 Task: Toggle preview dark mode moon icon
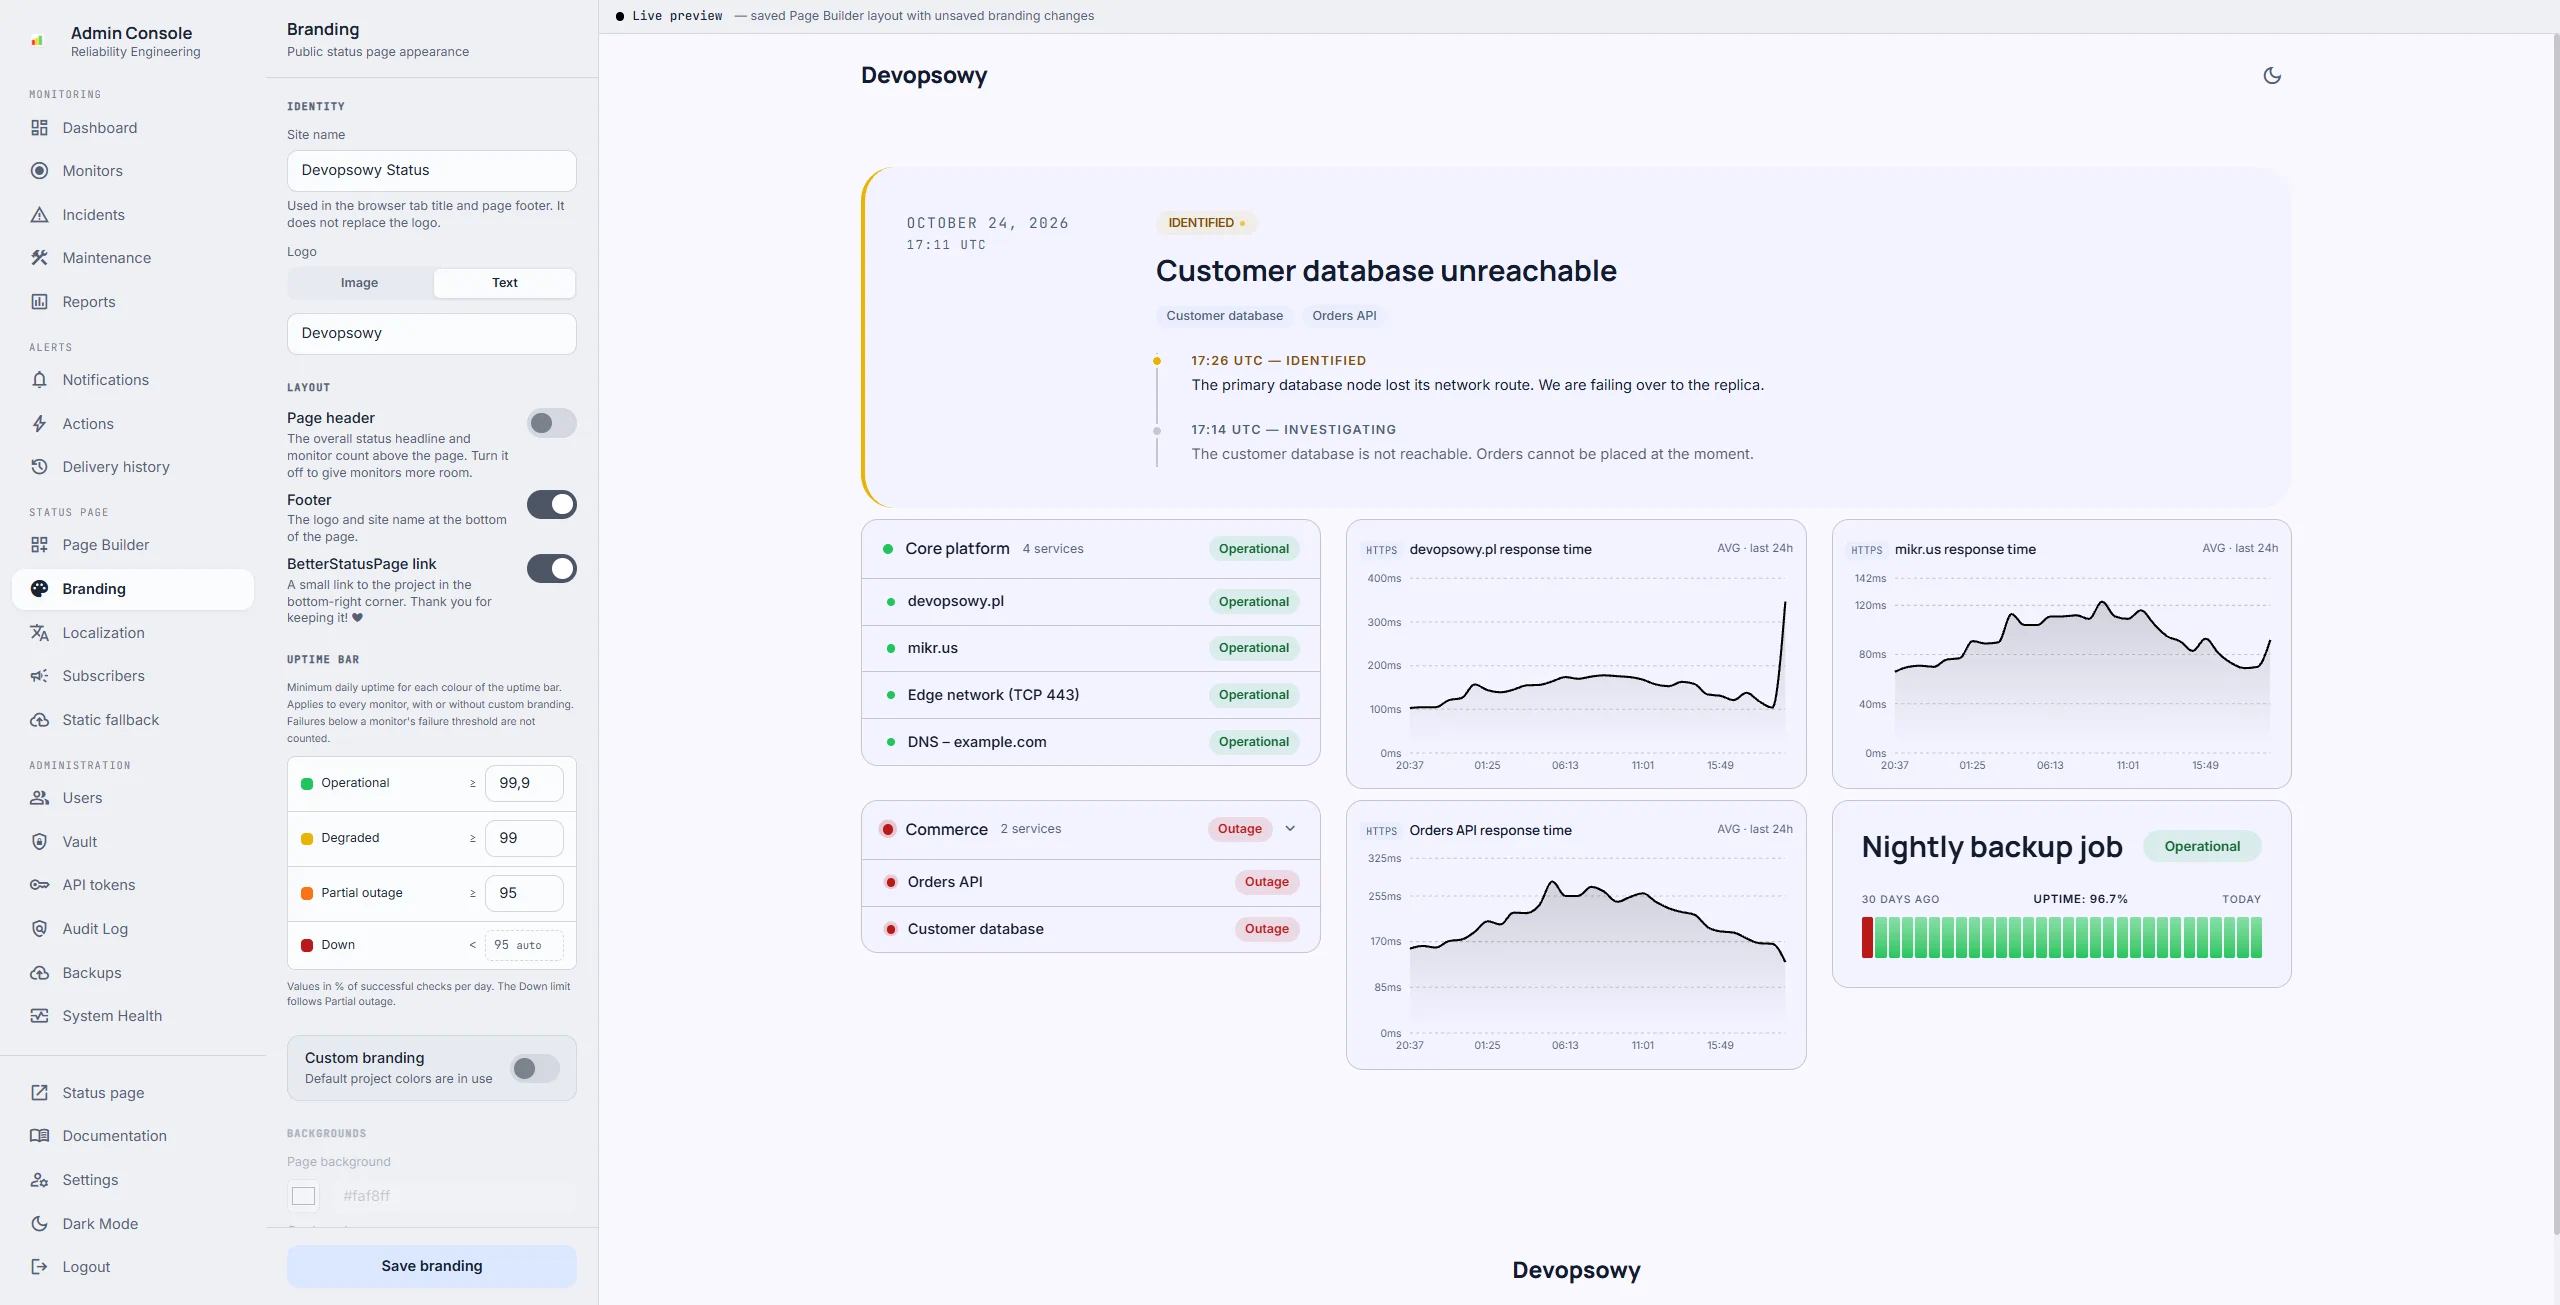(x=2272, y=76)
